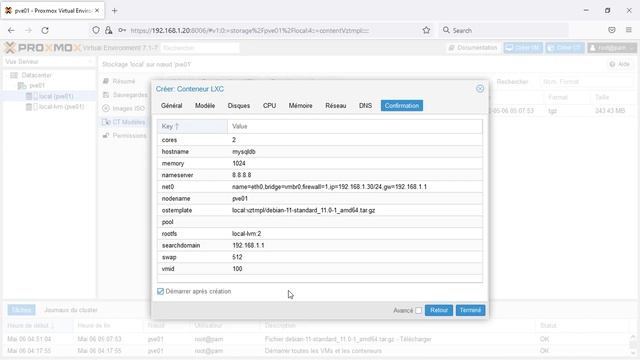The width and height of the screenshot is (640, 360).
Task: Click the padlock site security icon
Action: tap(109, 30)
